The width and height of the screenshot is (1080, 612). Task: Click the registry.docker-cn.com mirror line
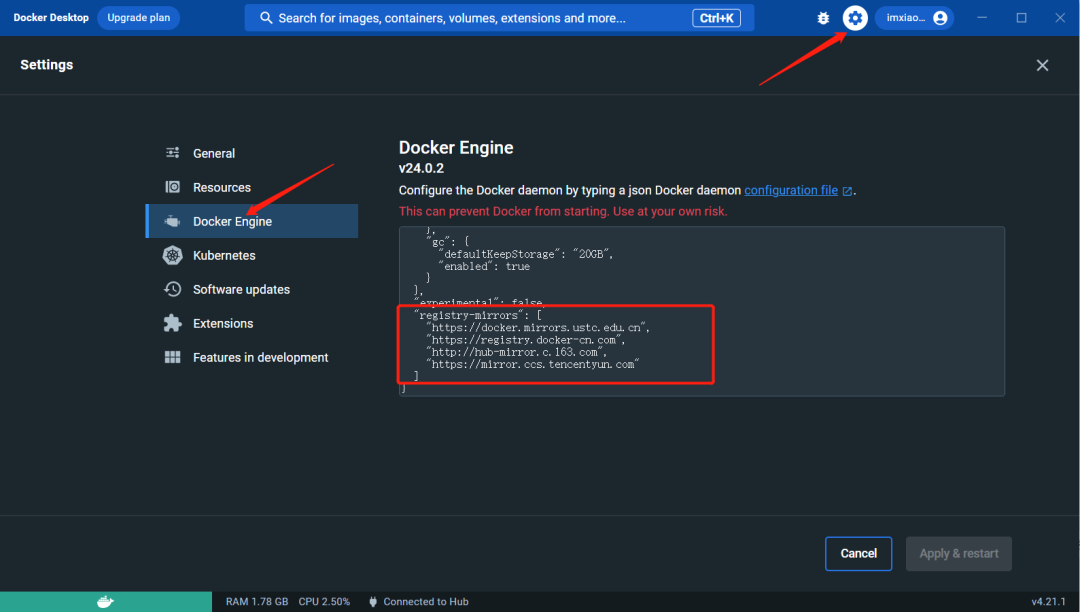pos(526,340)
